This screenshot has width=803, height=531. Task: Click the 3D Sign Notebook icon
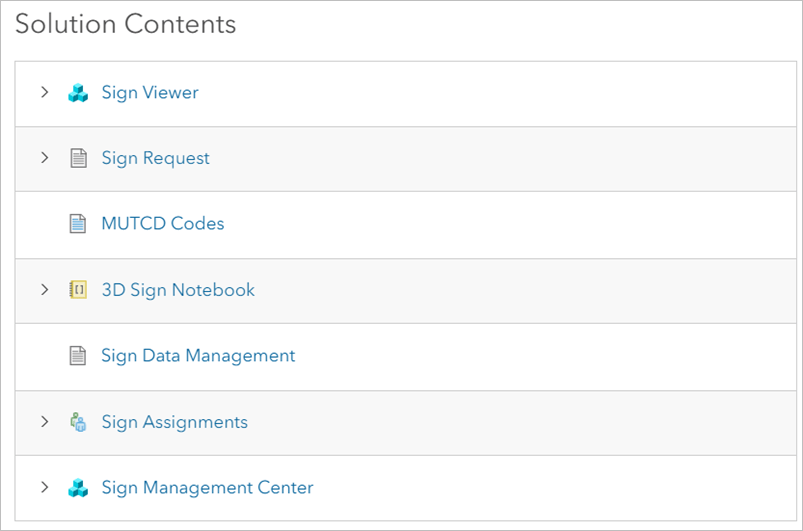point(78,290)
